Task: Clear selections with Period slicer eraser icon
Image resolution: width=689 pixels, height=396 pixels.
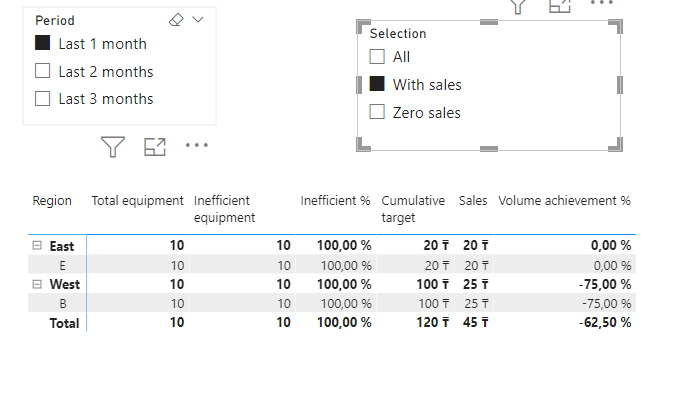Action: point(176,20)
